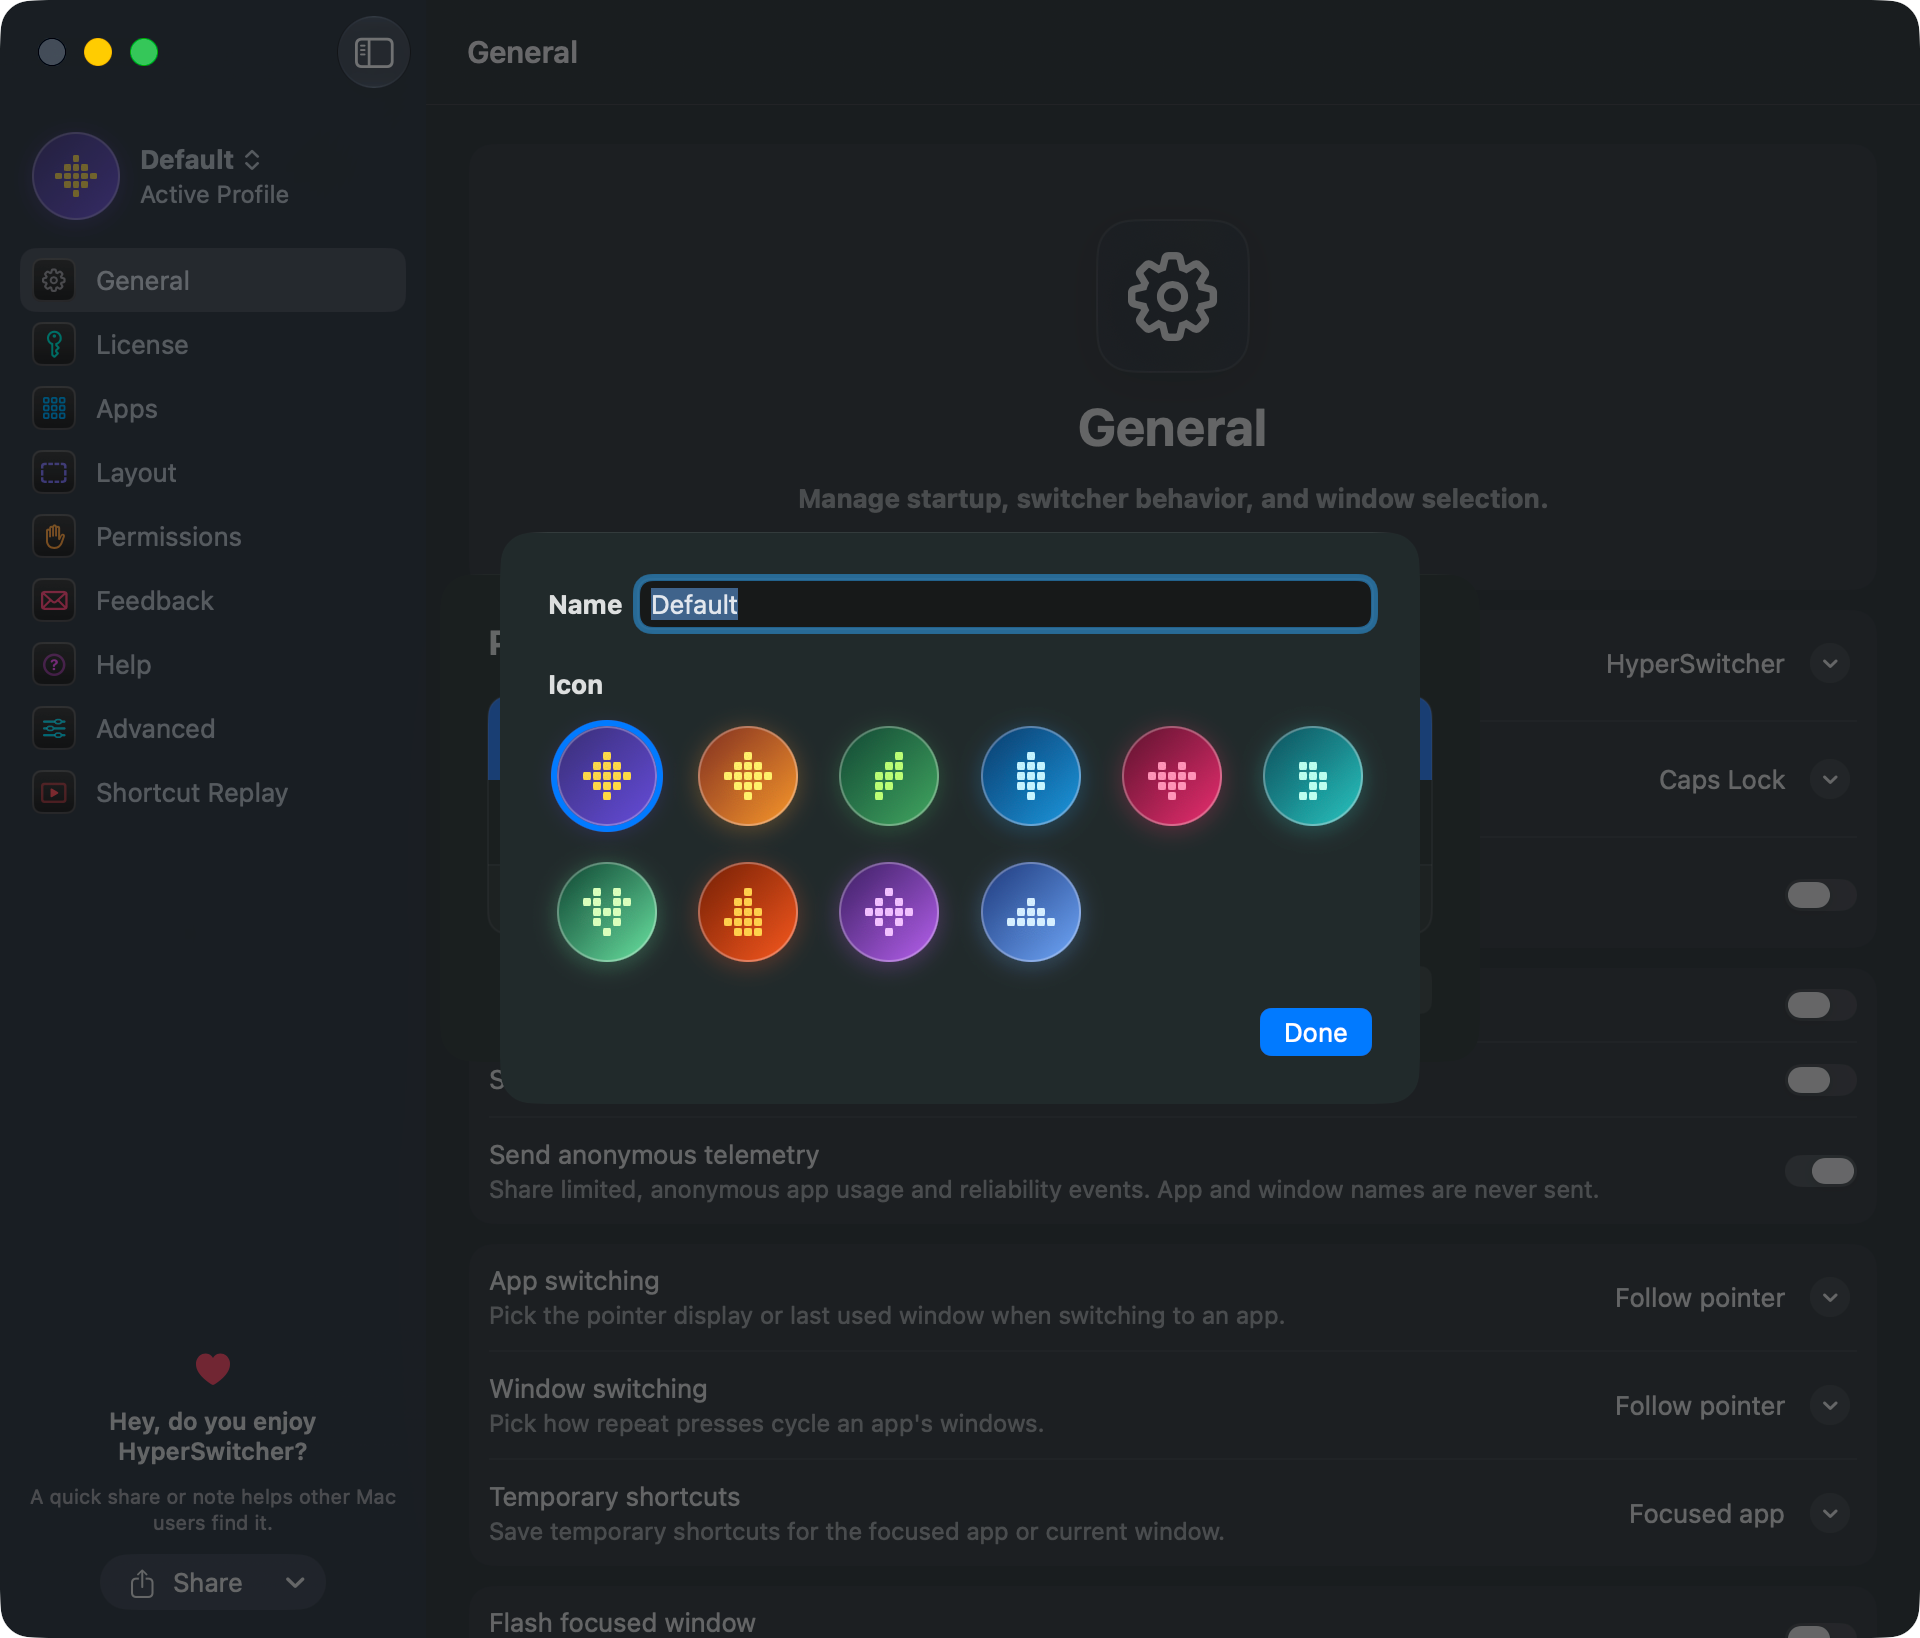Click the 'Send anonymous telemetry' title

click(x=654, y=1155)
